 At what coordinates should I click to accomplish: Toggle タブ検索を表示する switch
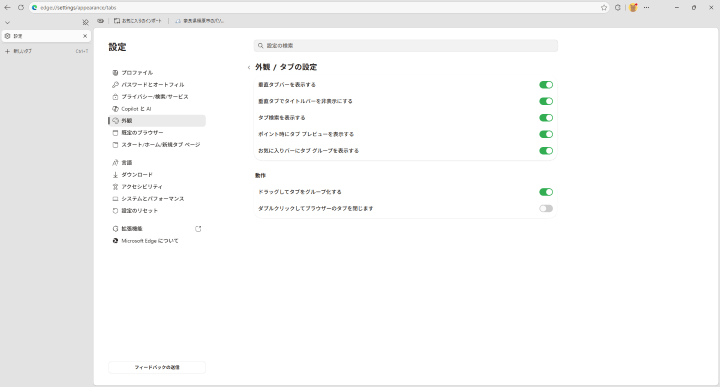coord(546,118)
